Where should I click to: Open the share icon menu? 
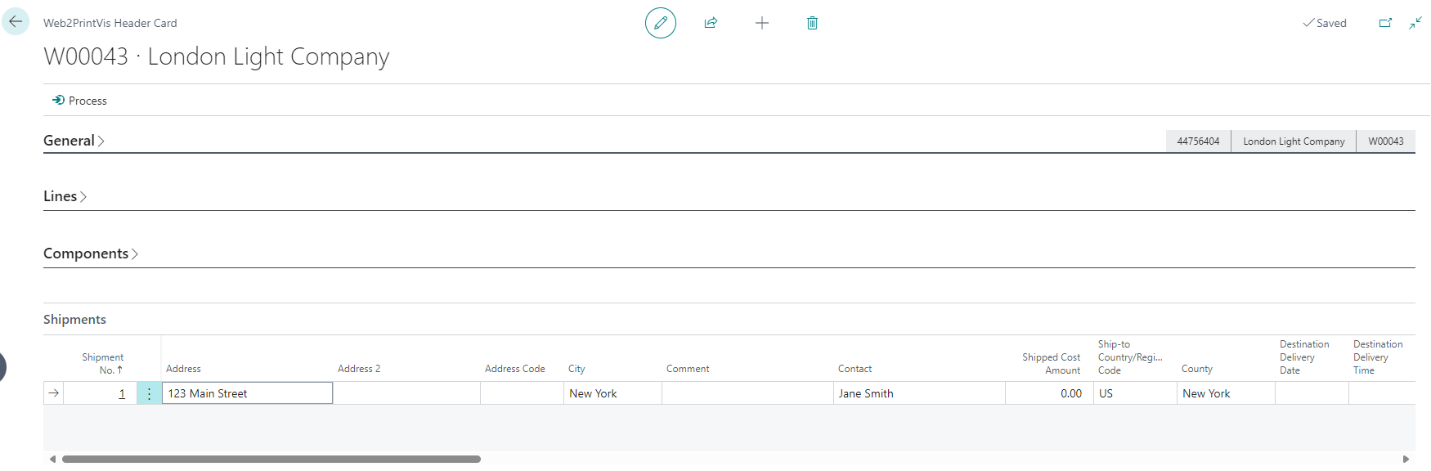(x=711, y=22)
